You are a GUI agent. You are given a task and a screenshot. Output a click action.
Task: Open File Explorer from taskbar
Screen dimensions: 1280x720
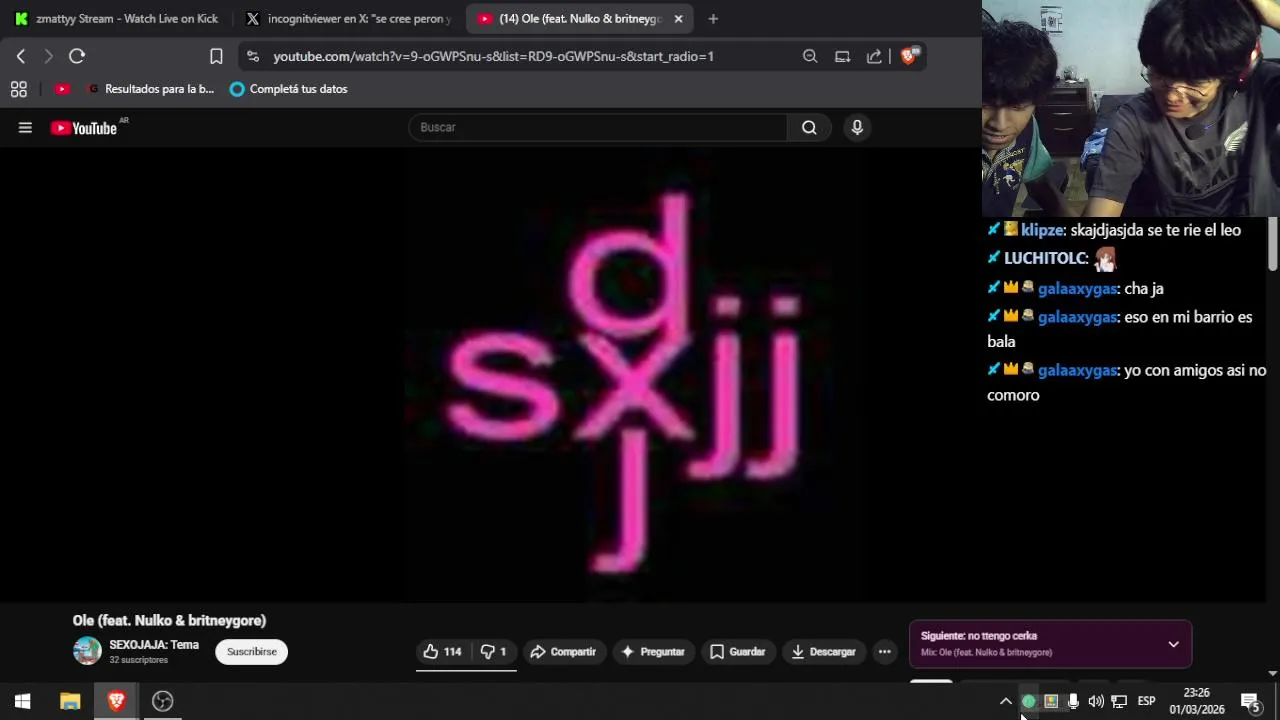(x=70, y=701)
